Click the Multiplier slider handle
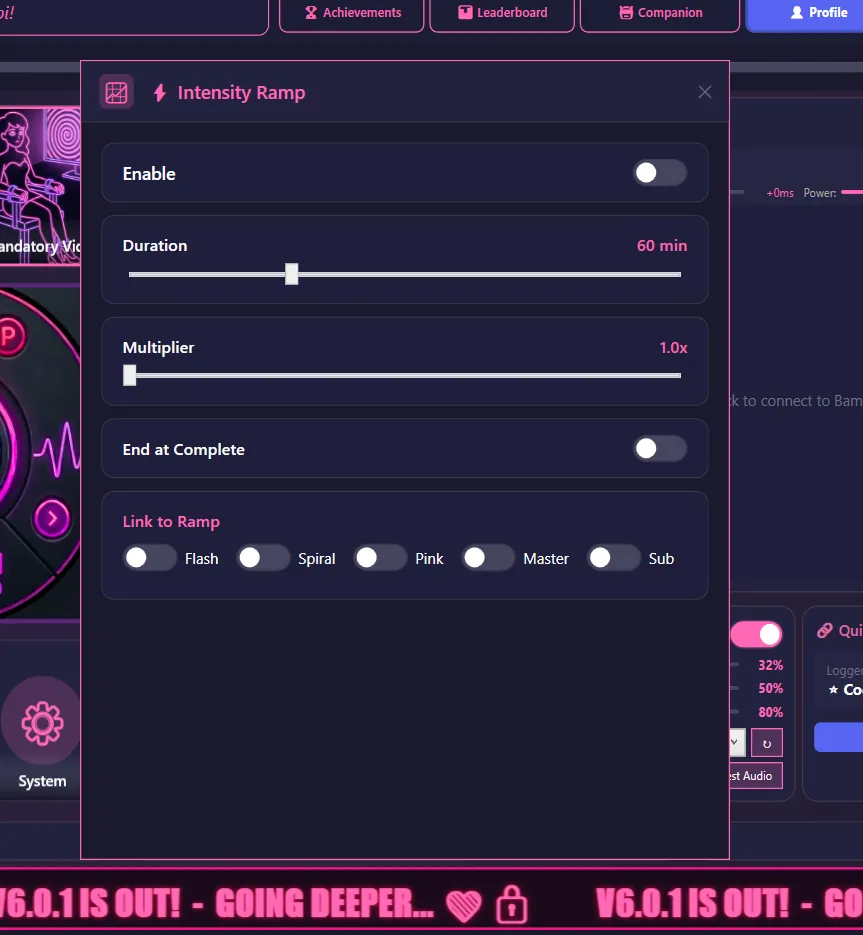The image size is (863, 935). click(x=129, y=376)
